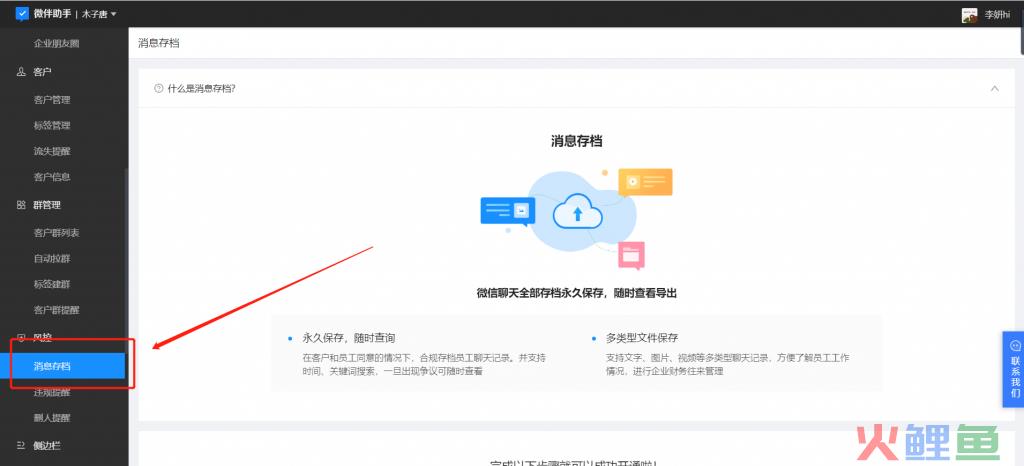
Task: Select 自动拉群 in the sidebar
Action: point(52,258)
